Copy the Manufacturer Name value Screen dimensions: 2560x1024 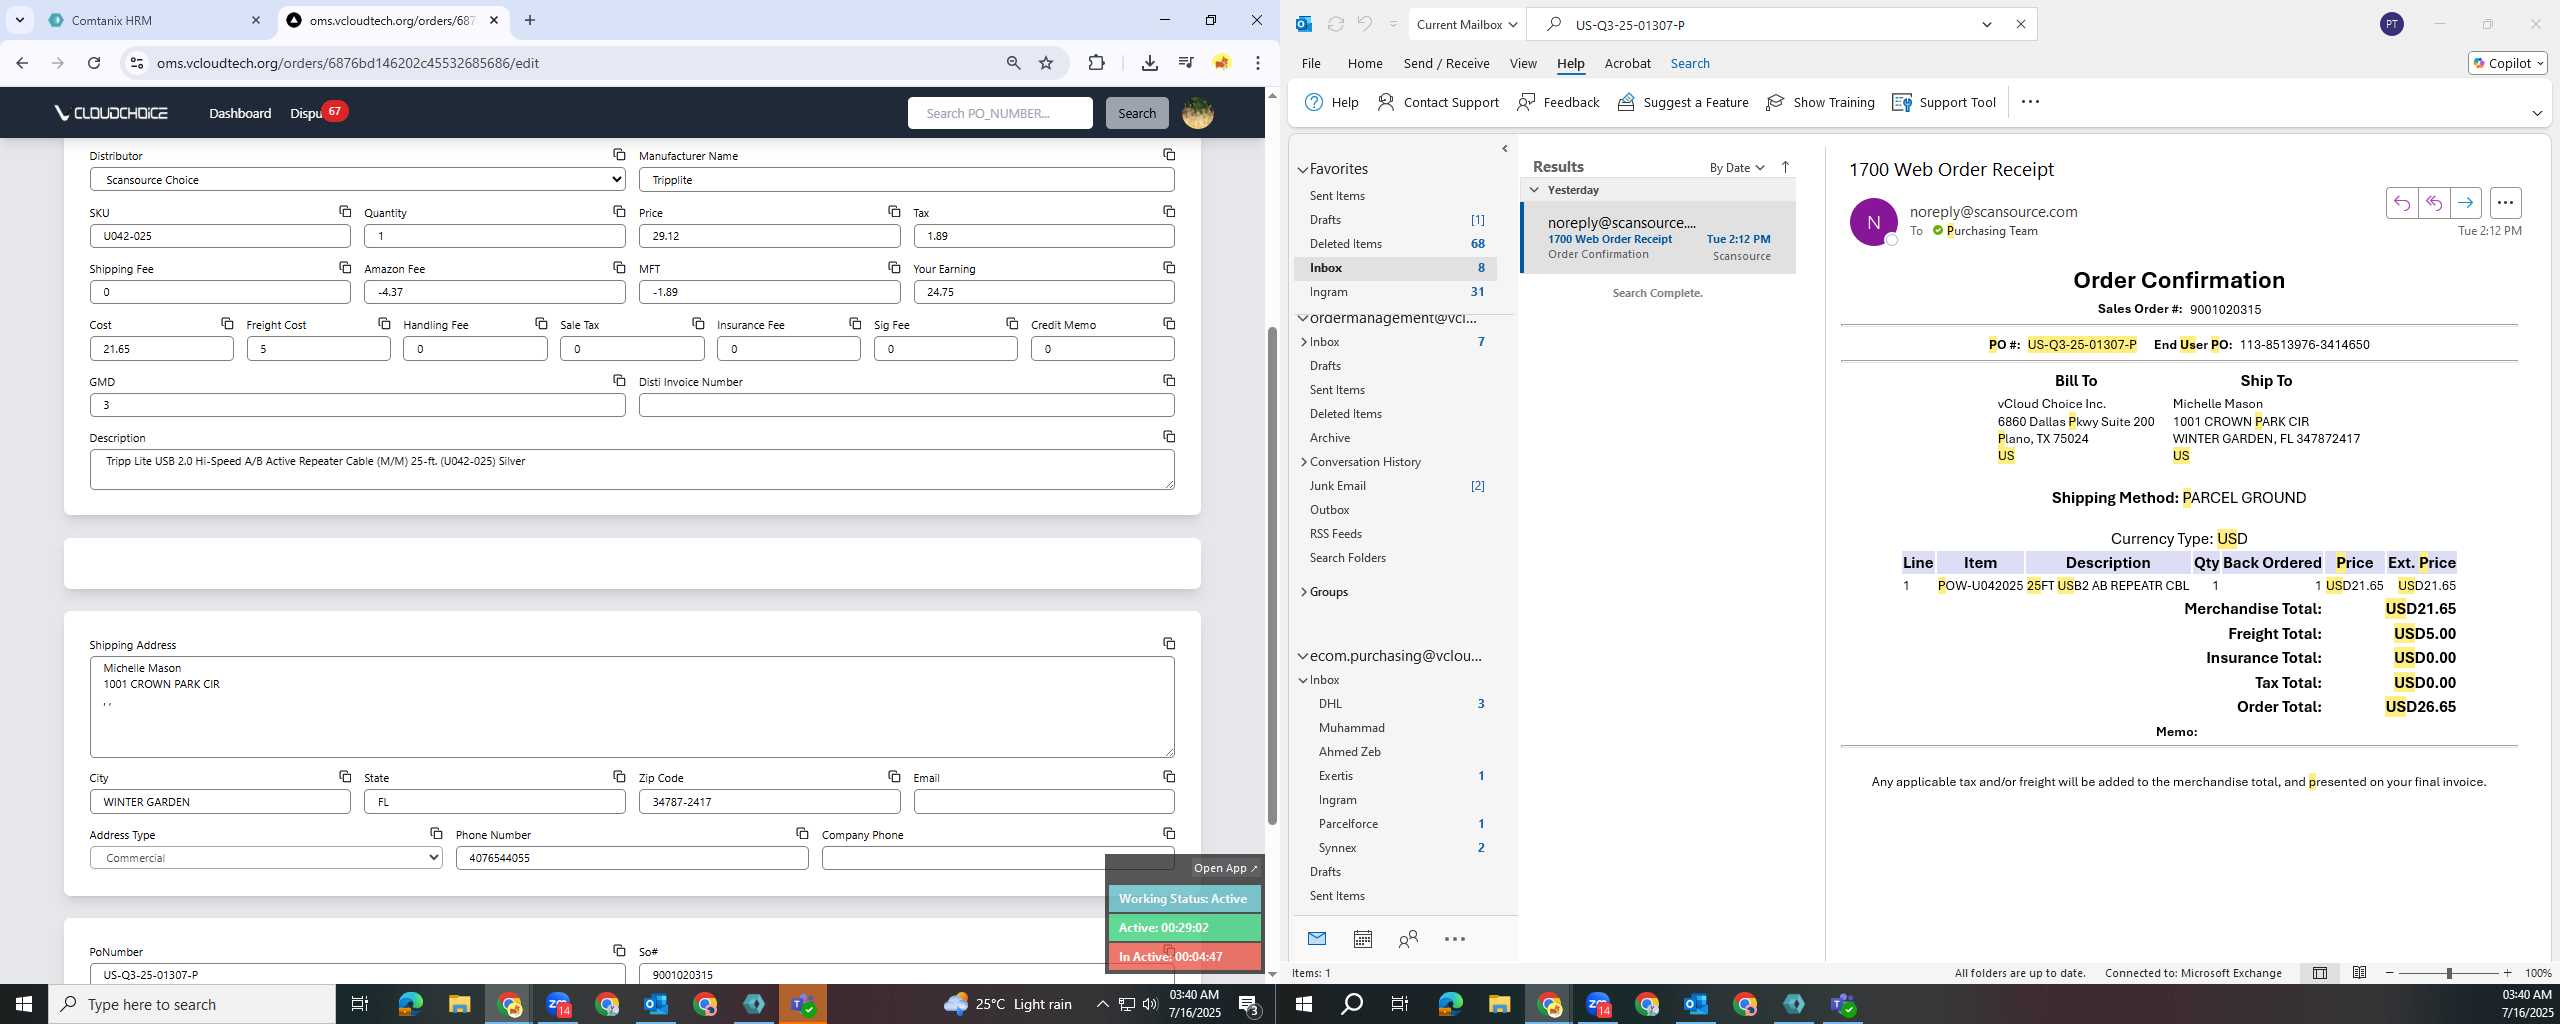pyautogui.click(x=1169, y=154)
